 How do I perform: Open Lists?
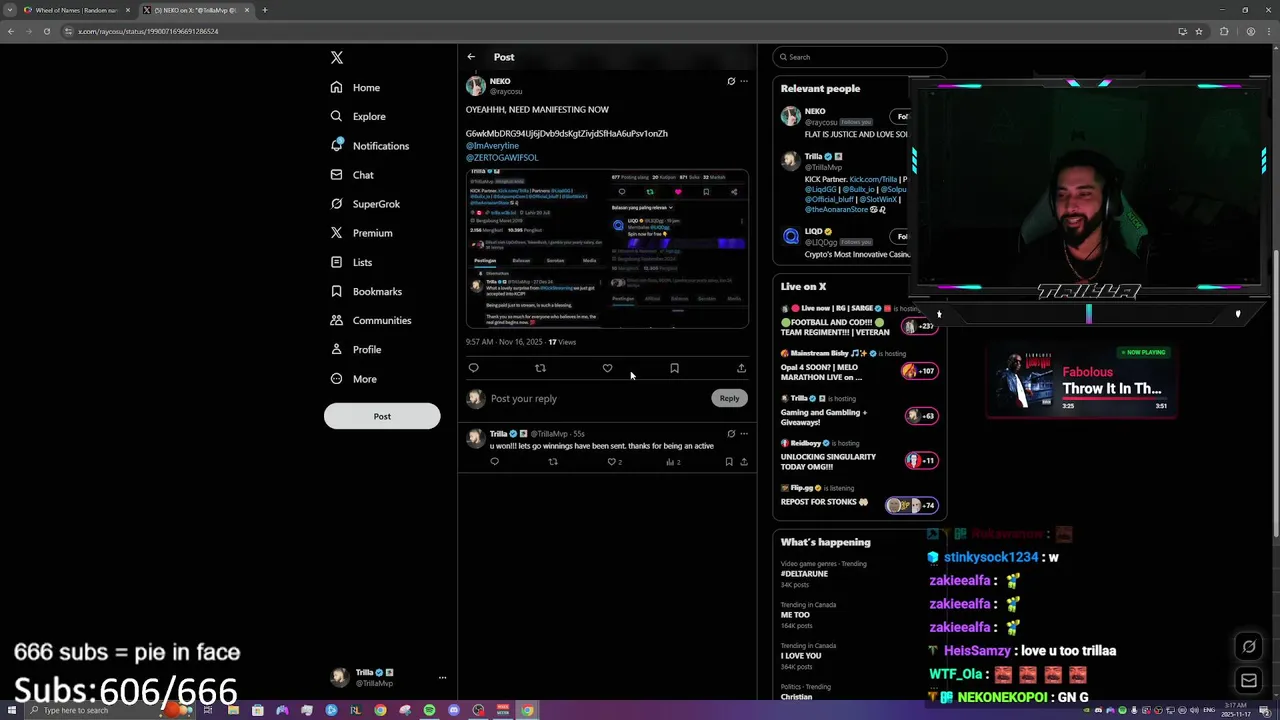coord(350,262)
